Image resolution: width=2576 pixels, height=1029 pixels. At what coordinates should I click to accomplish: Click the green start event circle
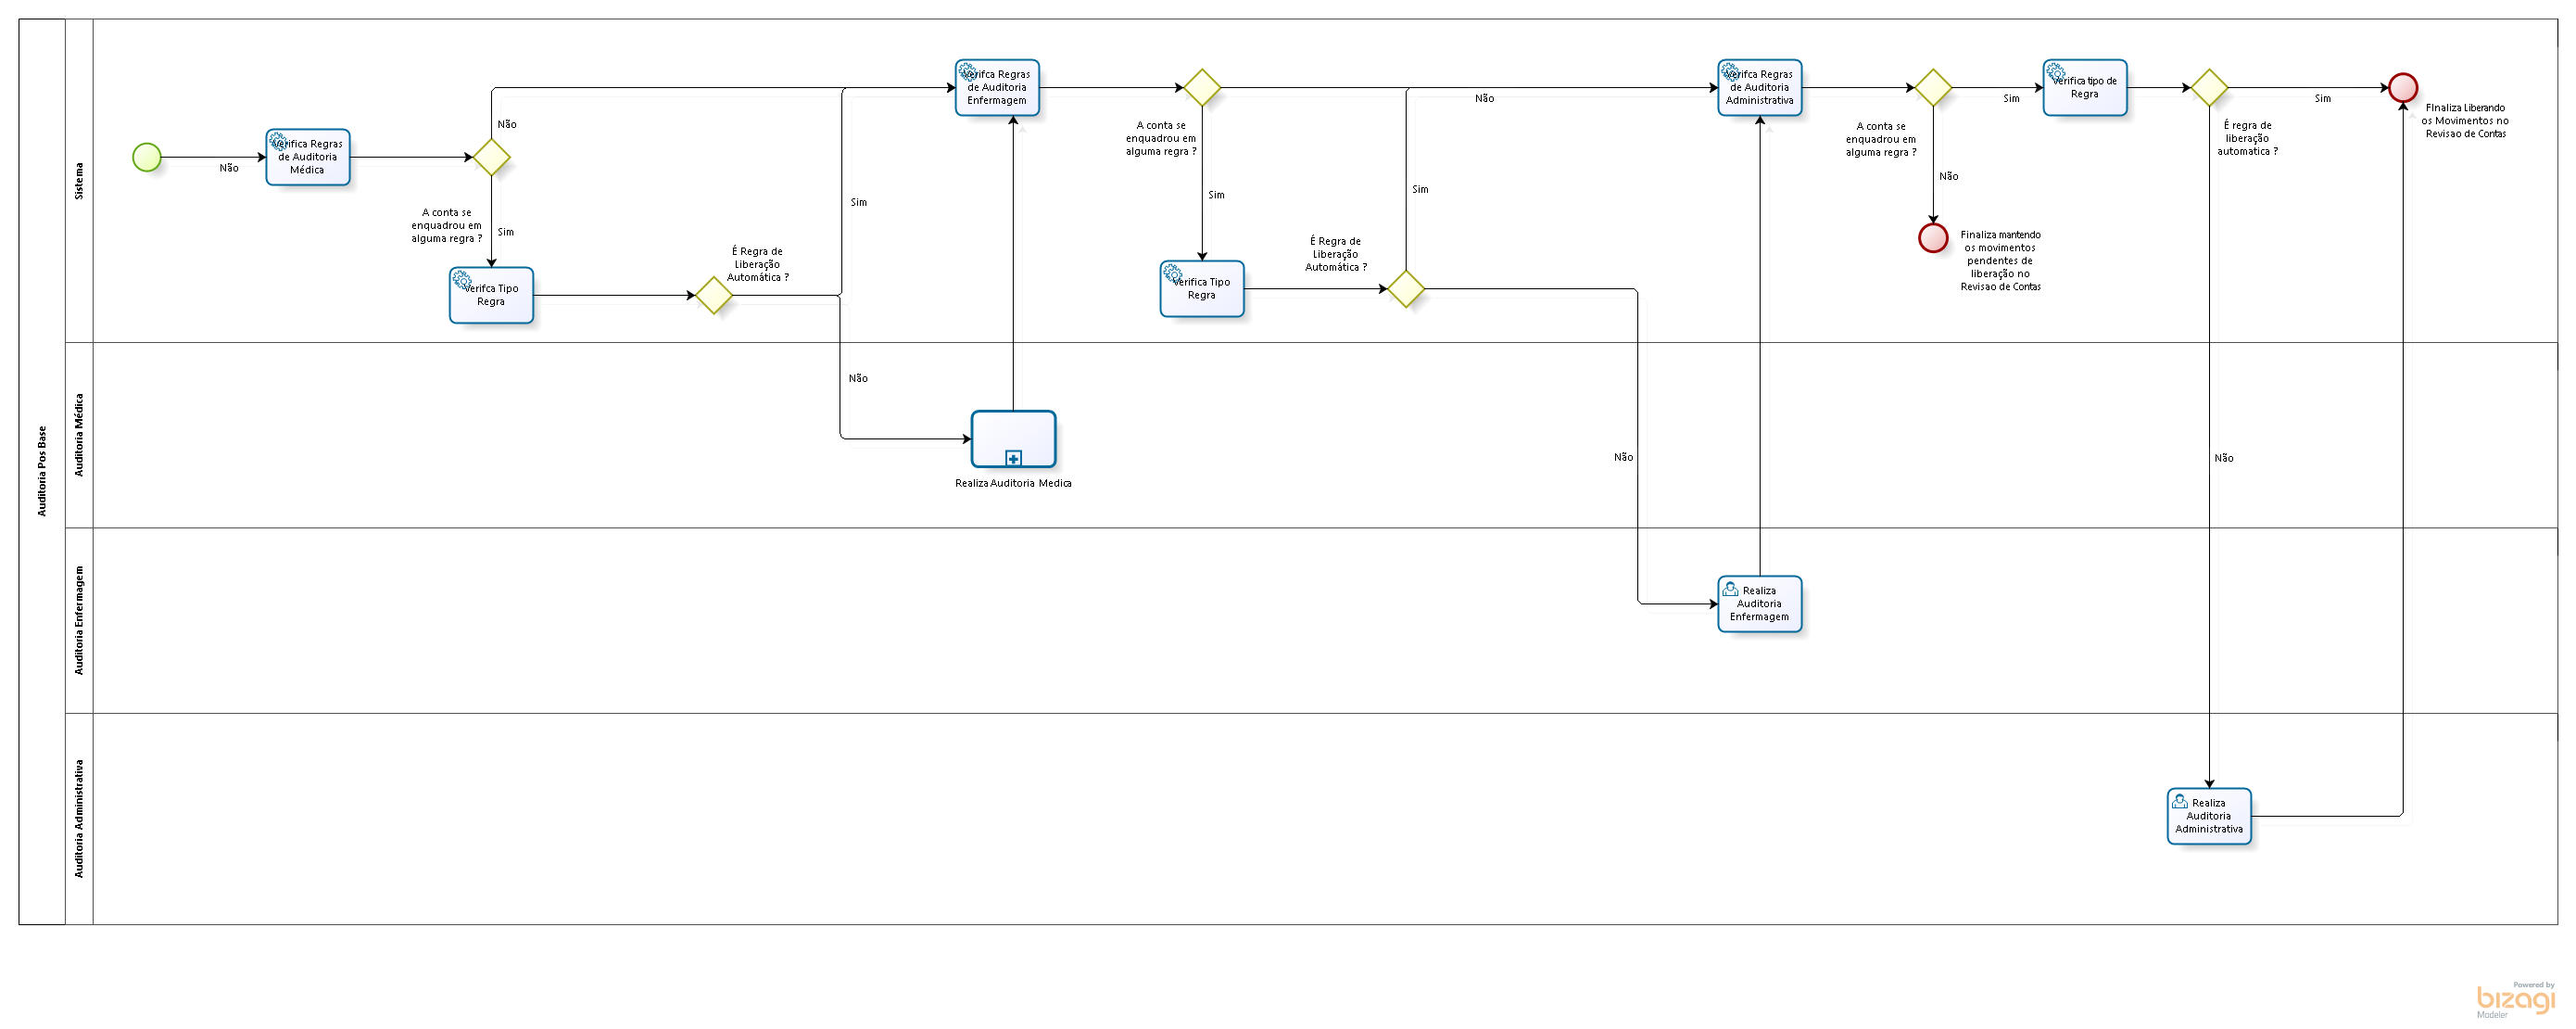point(147,157)
